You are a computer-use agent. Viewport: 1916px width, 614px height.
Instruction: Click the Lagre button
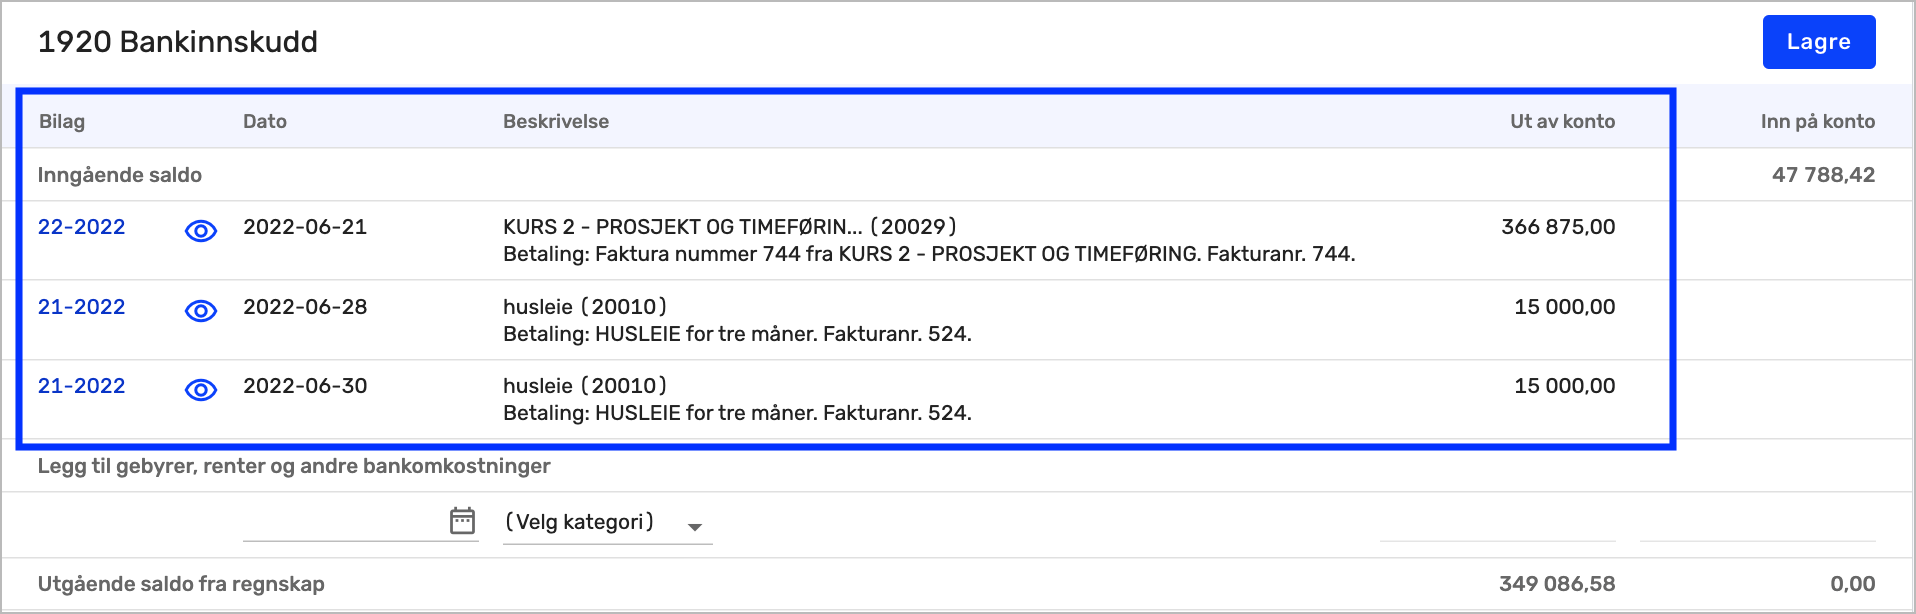click(x=1818, y=42)
